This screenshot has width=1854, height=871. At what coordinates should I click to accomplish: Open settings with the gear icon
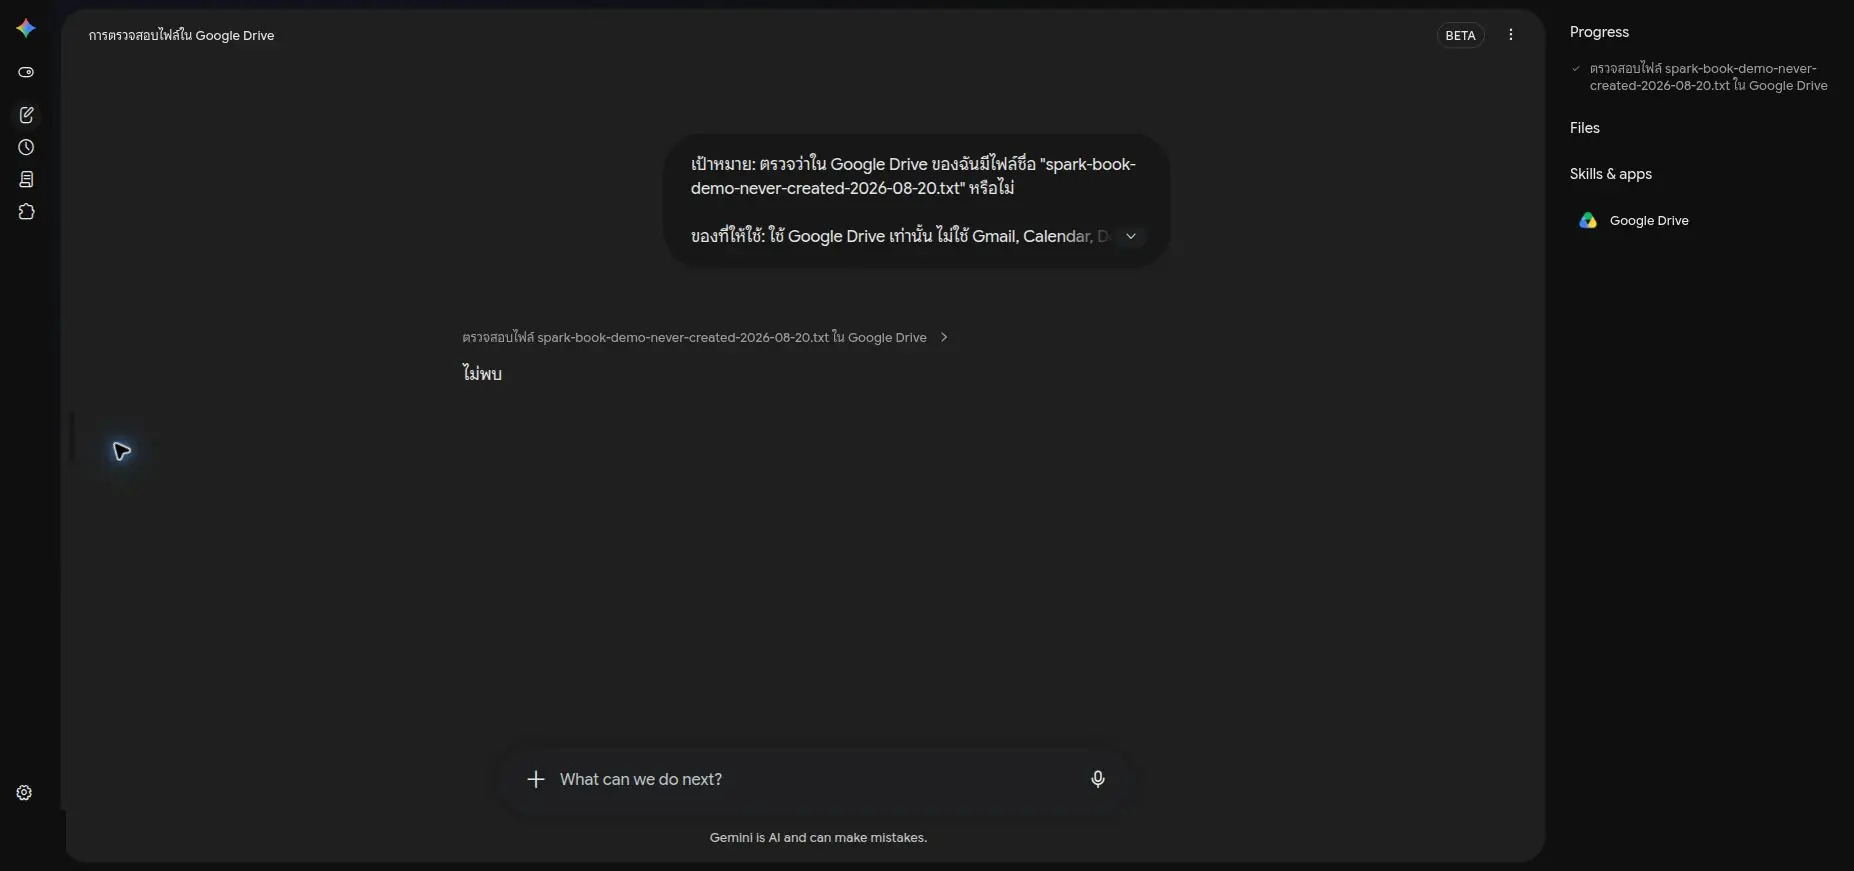[x=25, y=793]
